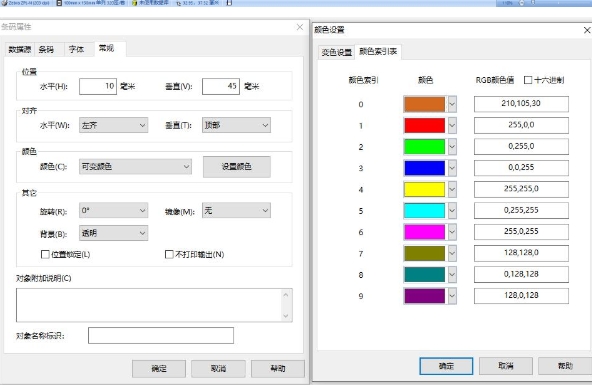Expand the 镜像(M) dropdown showing 无
This screenshot has width=592, height=388.
pos(236,210)
